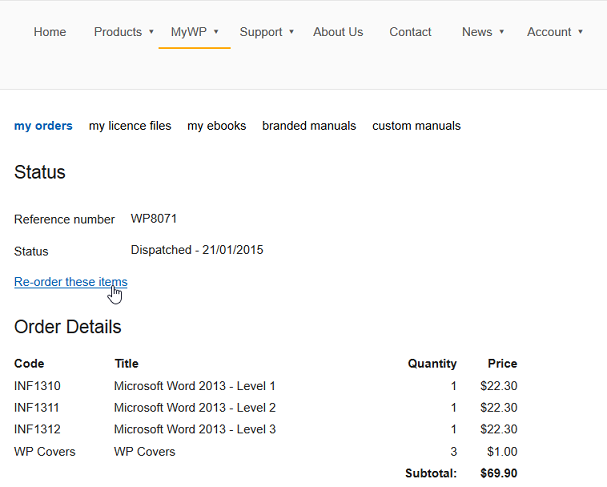Expand the Support dropdown arrow
Image resolution: width=607 pixels, height=487 pixels.
[x=291, y=32]
